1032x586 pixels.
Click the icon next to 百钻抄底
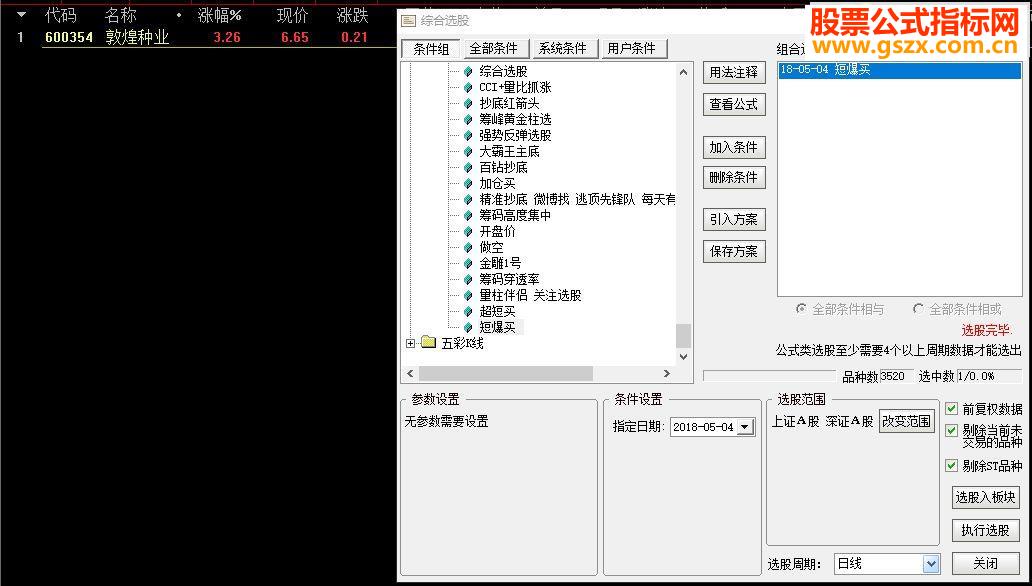[468, 168]
